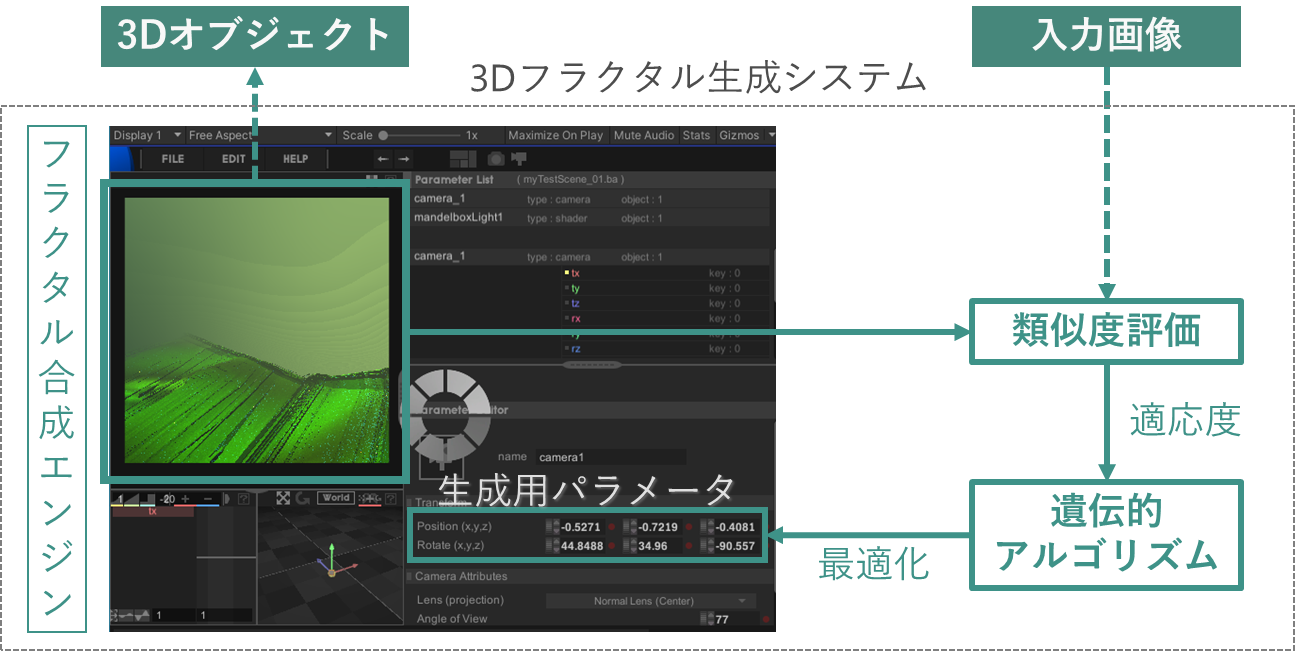Image resolution: width=1295 pixels, height=651 pixels.
Task: Click the fit-to-view expand icon in 3D viewport
Action: point(283,498)
